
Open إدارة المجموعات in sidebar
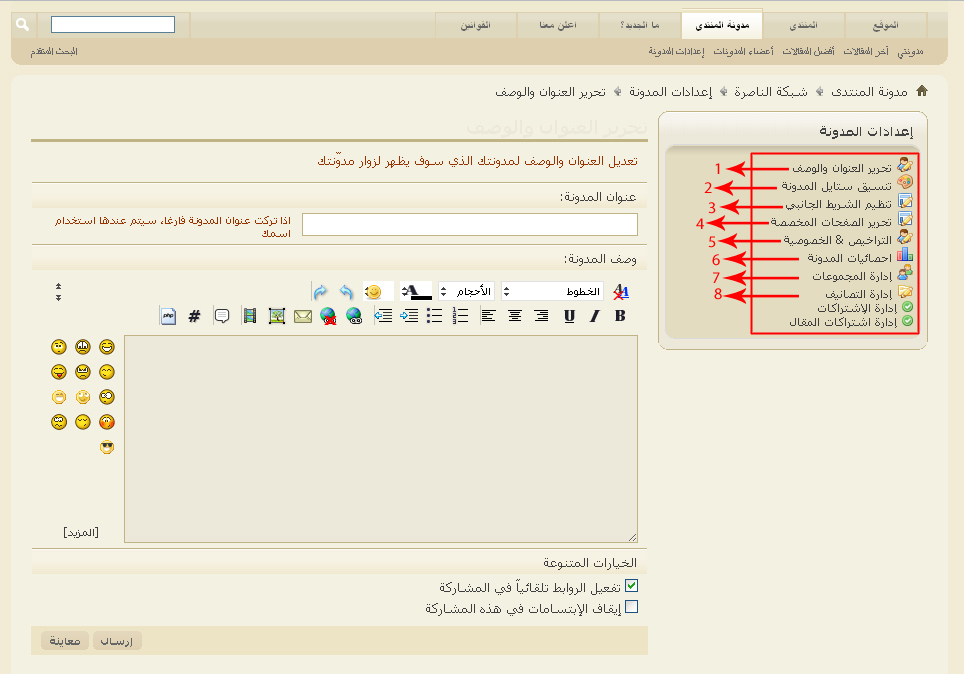tap(851, 276)
